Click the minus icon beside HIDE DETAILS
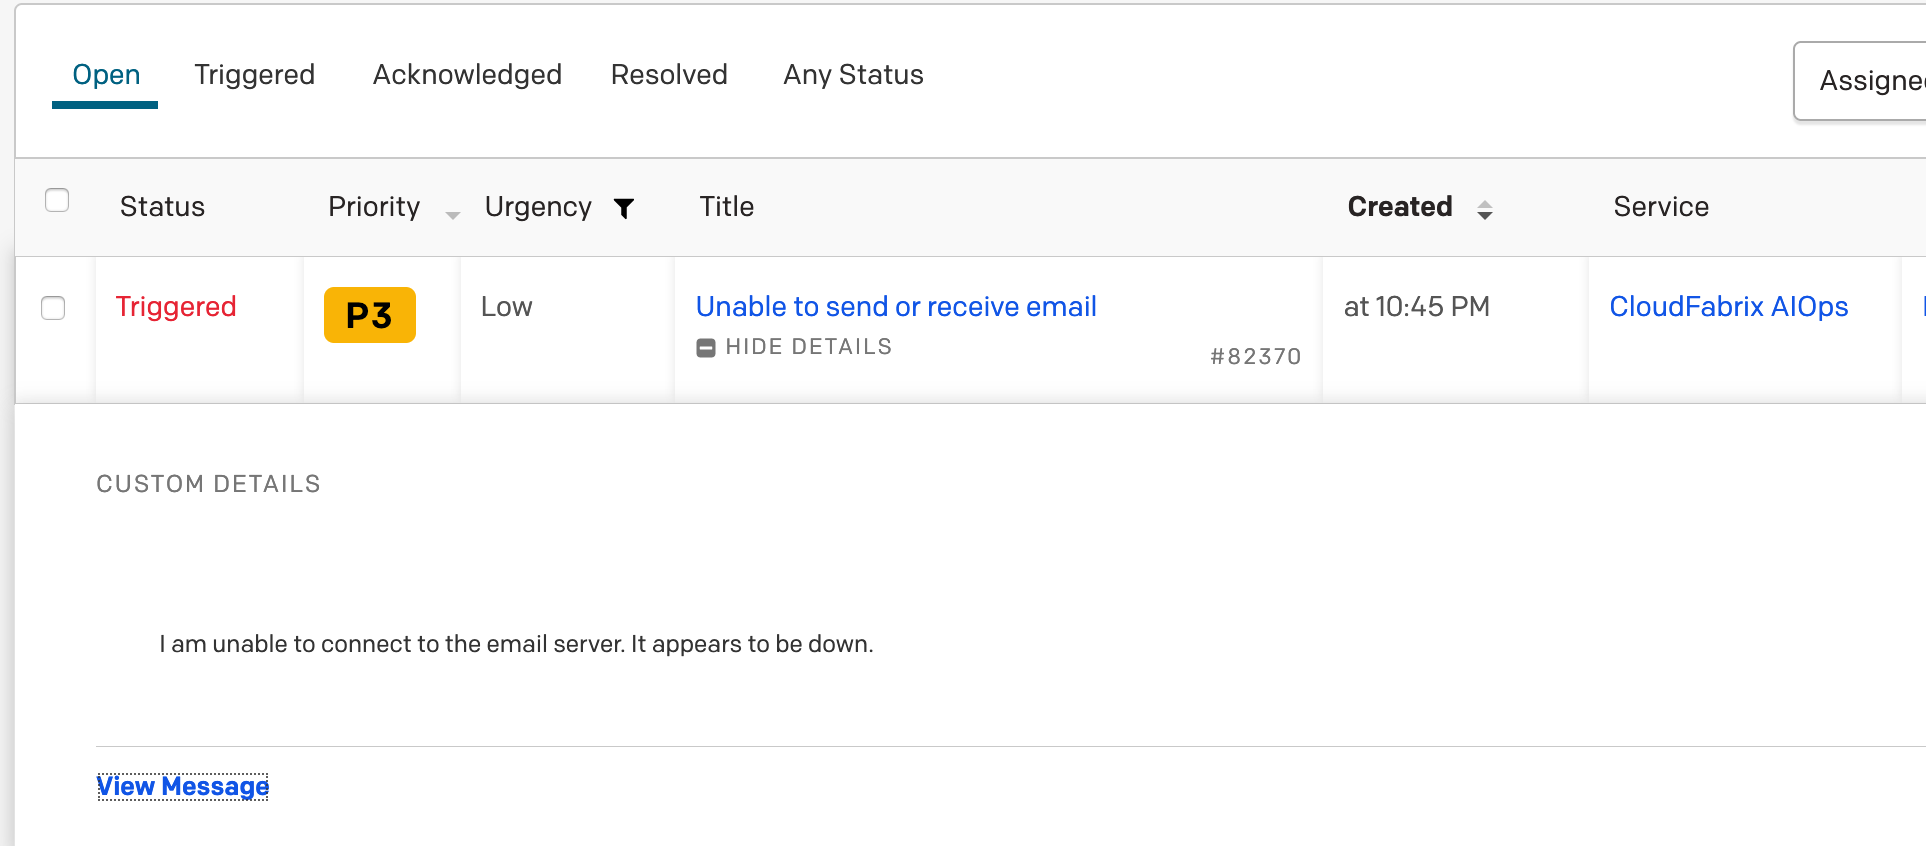The image size is (1926, 846). point(706,347)
